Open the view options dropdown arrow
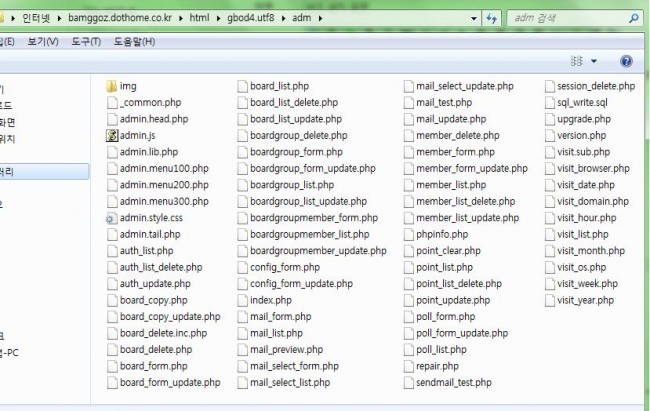Viewport: 650px width, 411px height. [594, 61]
